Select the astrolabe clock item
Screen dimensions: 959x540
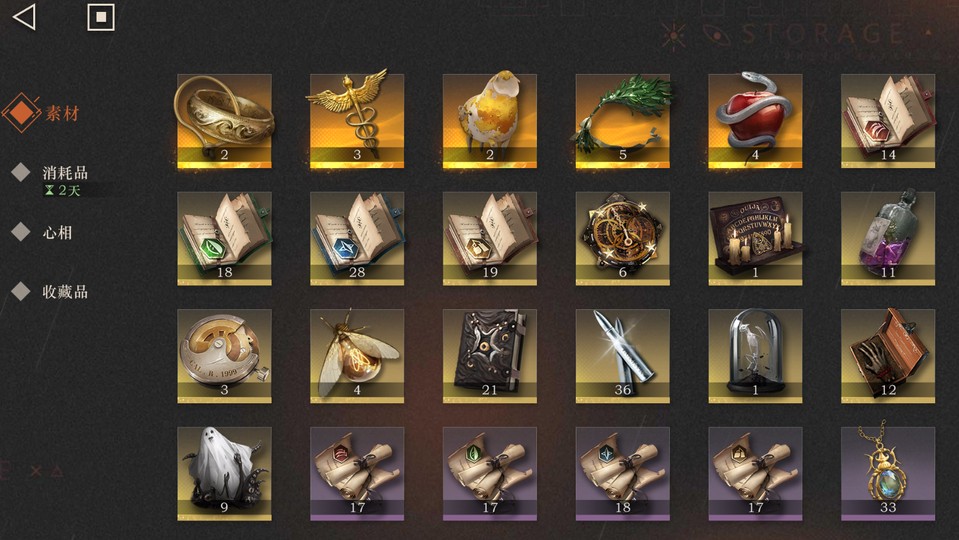[623, 239]
